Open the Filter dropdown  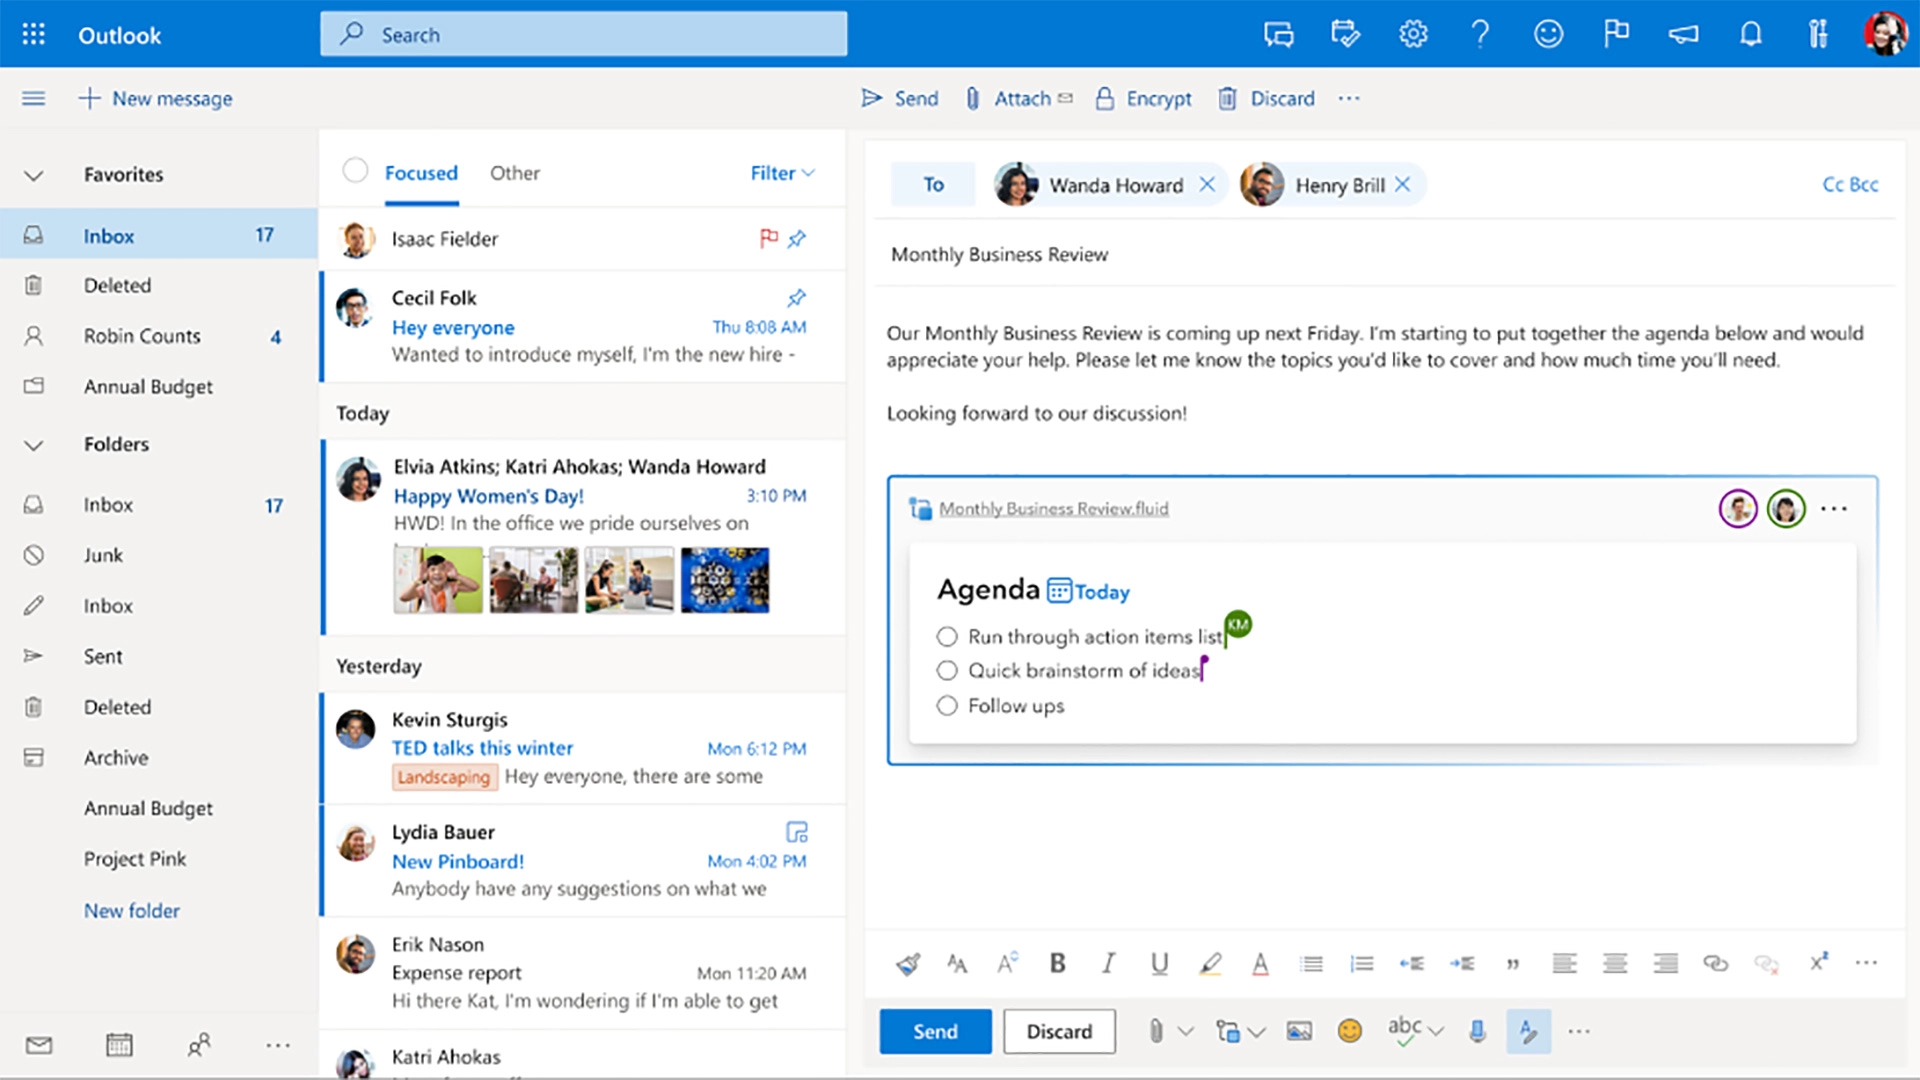tap(782, 173)
